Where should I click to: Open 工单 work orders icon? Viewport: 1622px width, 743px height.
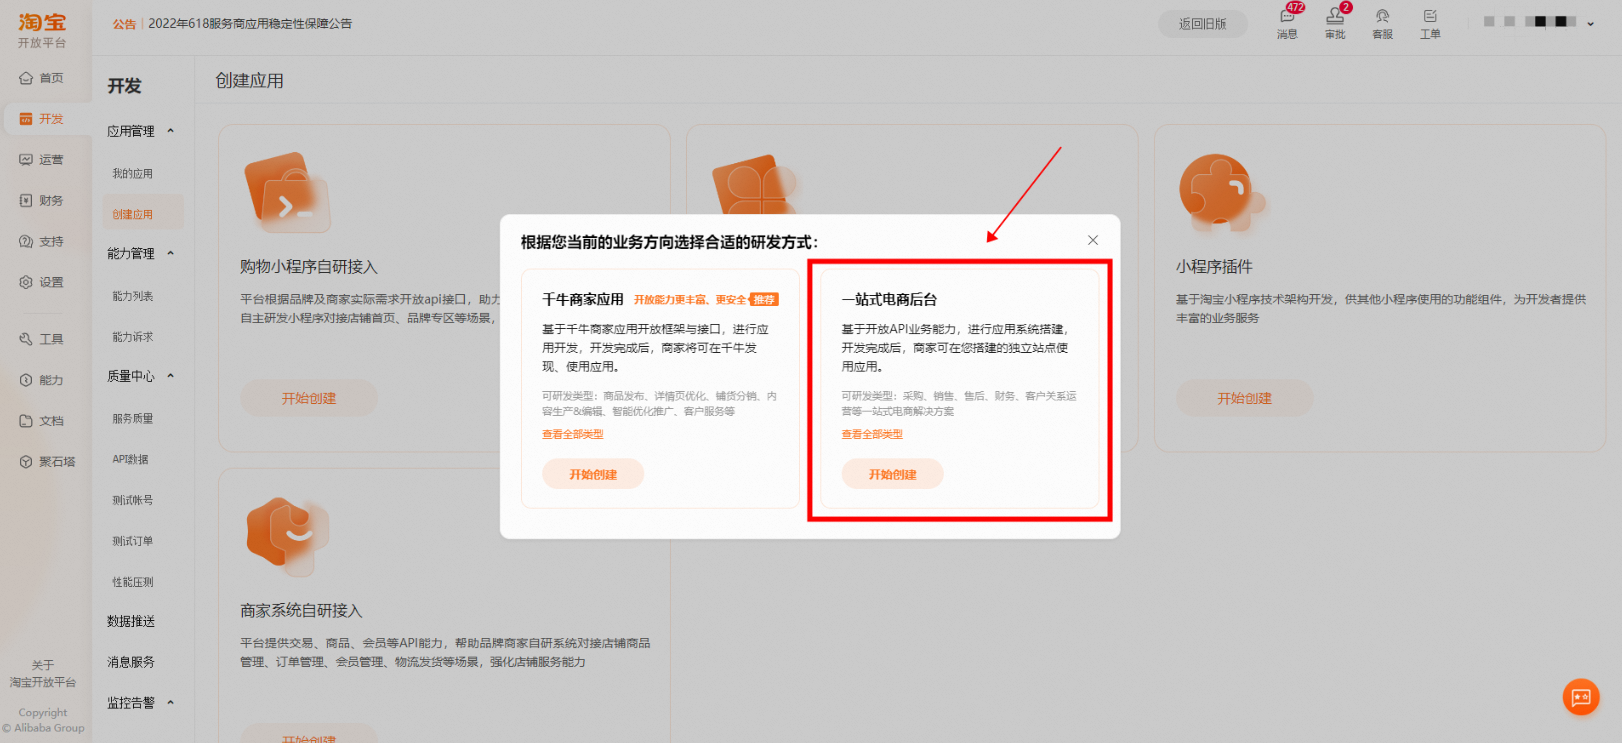tap(1430, 22)
